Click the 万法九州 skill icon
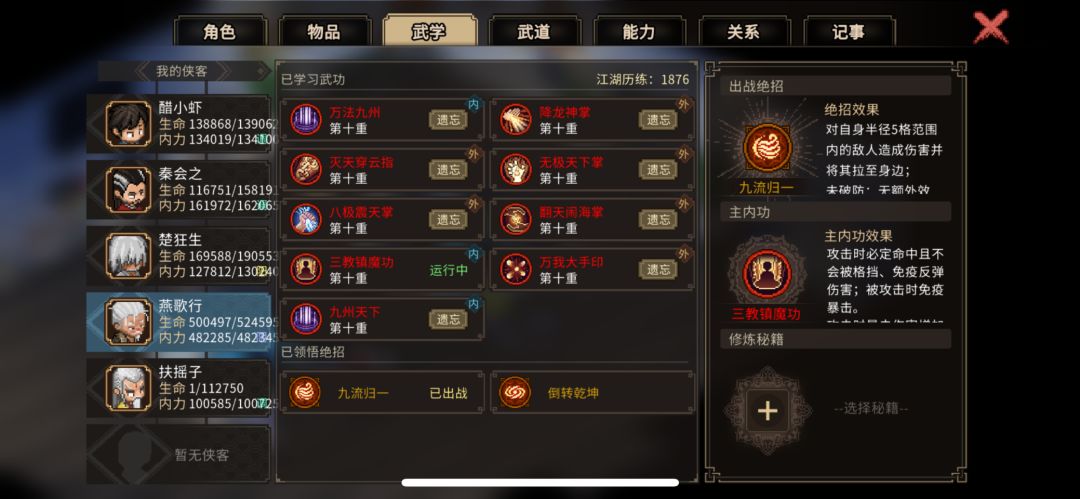Image resolution: width=1080 pixels, height=499 pixels. click(x=306, y=119)
